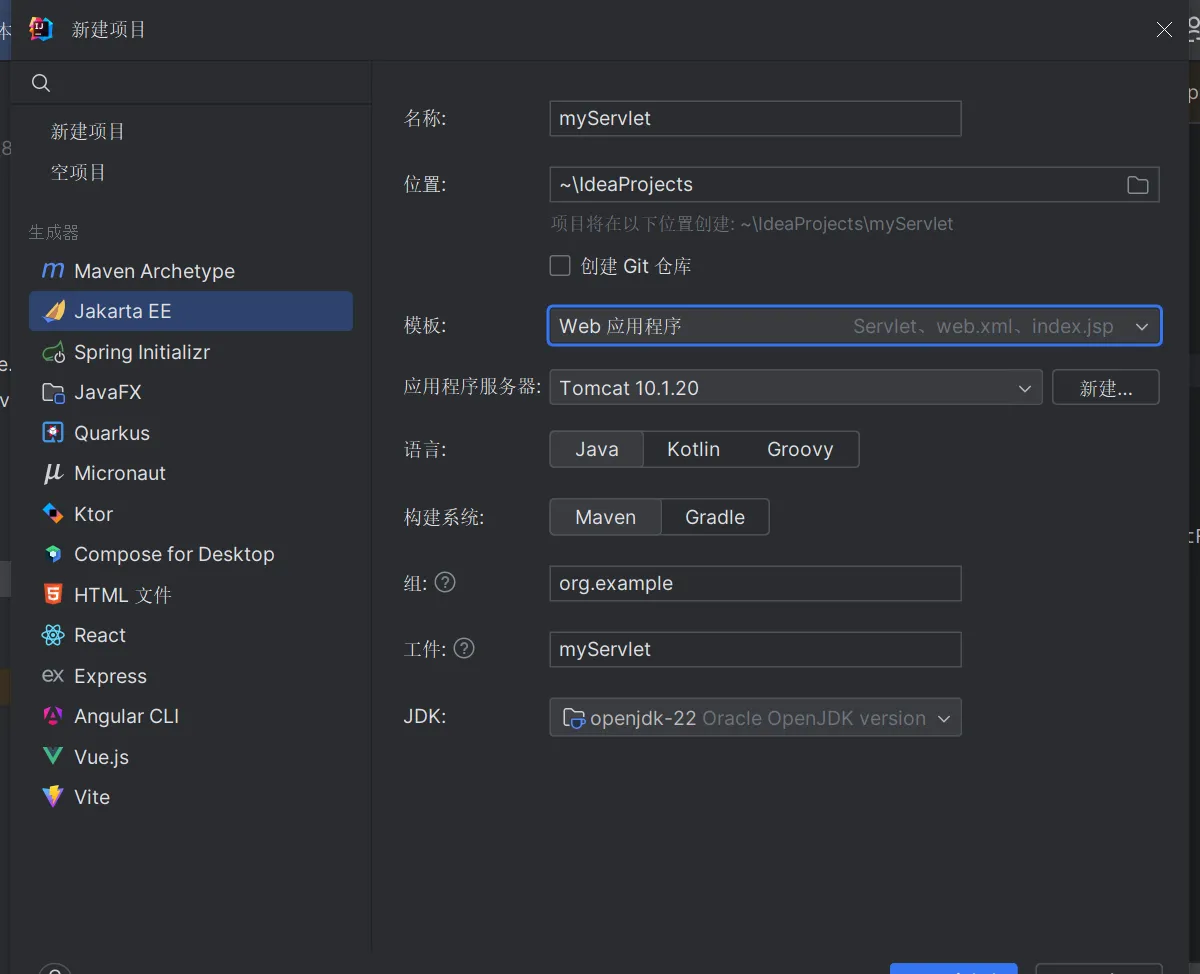Click the Spring Initializr leaf icon
This screenshot has height=974, width=1200.
pos(53,352)
